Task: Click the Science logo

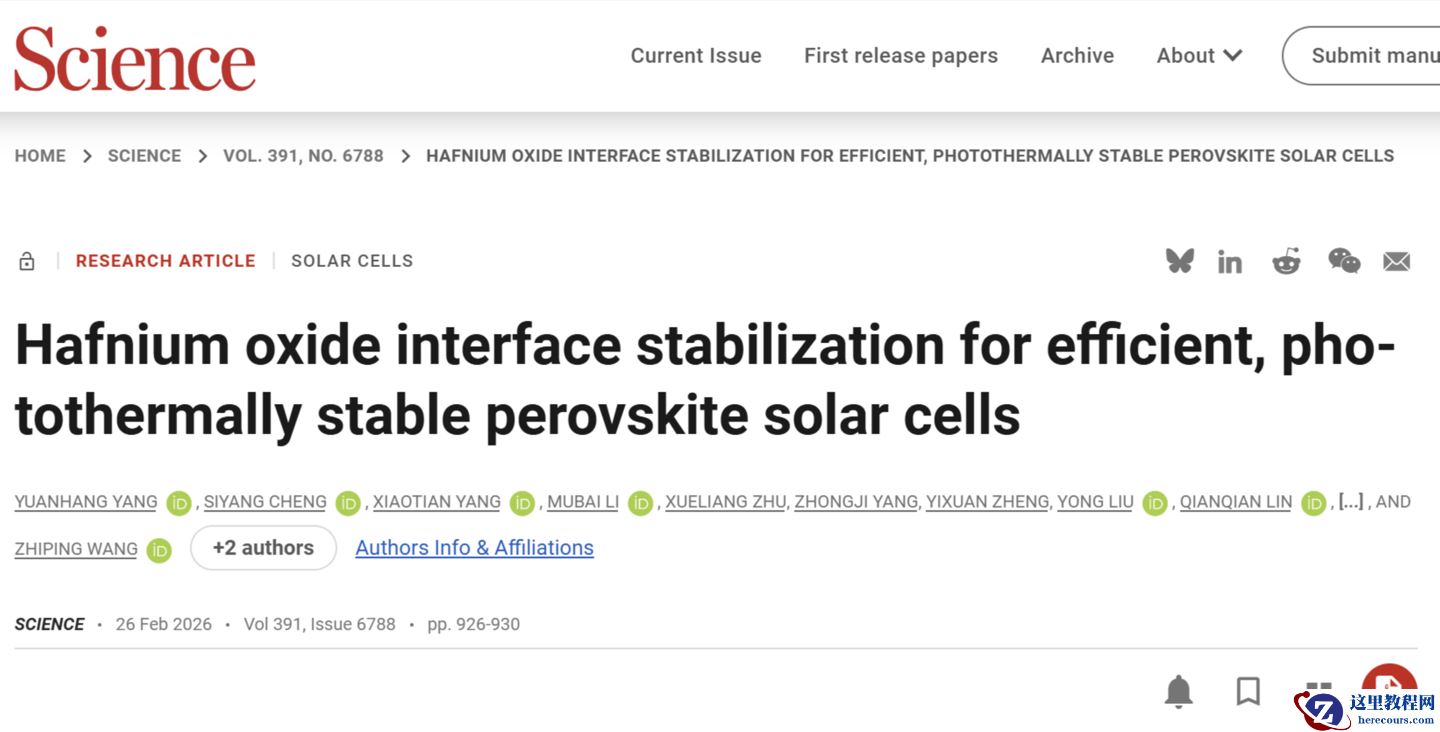Action: pos(135,58)
